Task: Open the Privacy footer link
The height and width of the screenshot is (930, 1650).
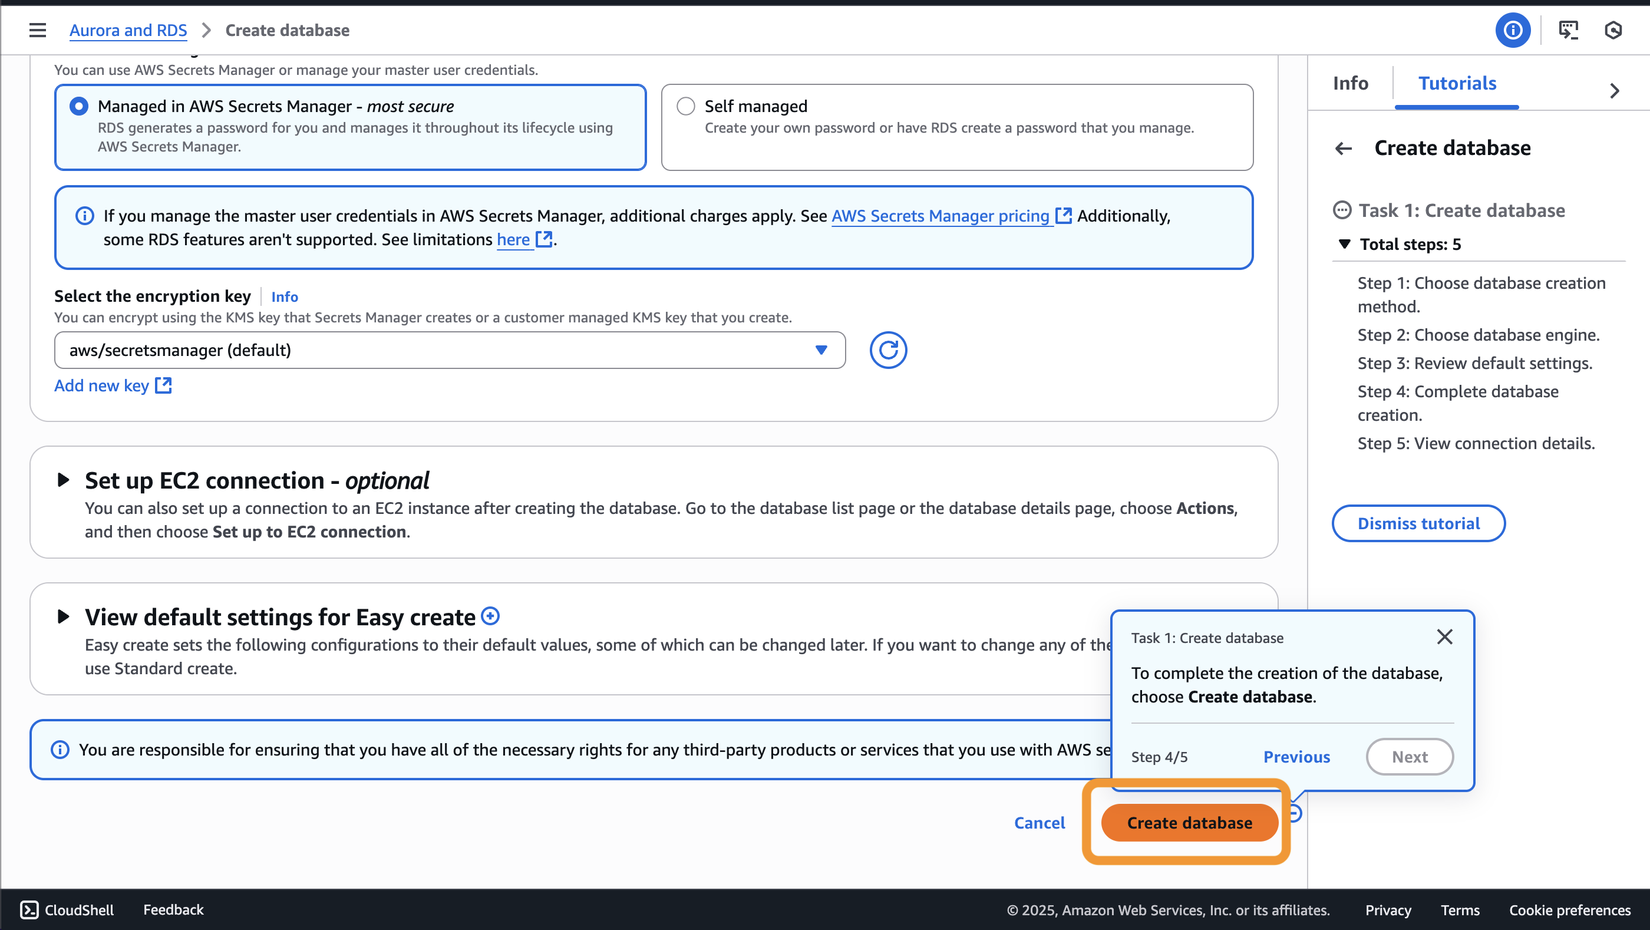Action: [x=1388, y=910]
